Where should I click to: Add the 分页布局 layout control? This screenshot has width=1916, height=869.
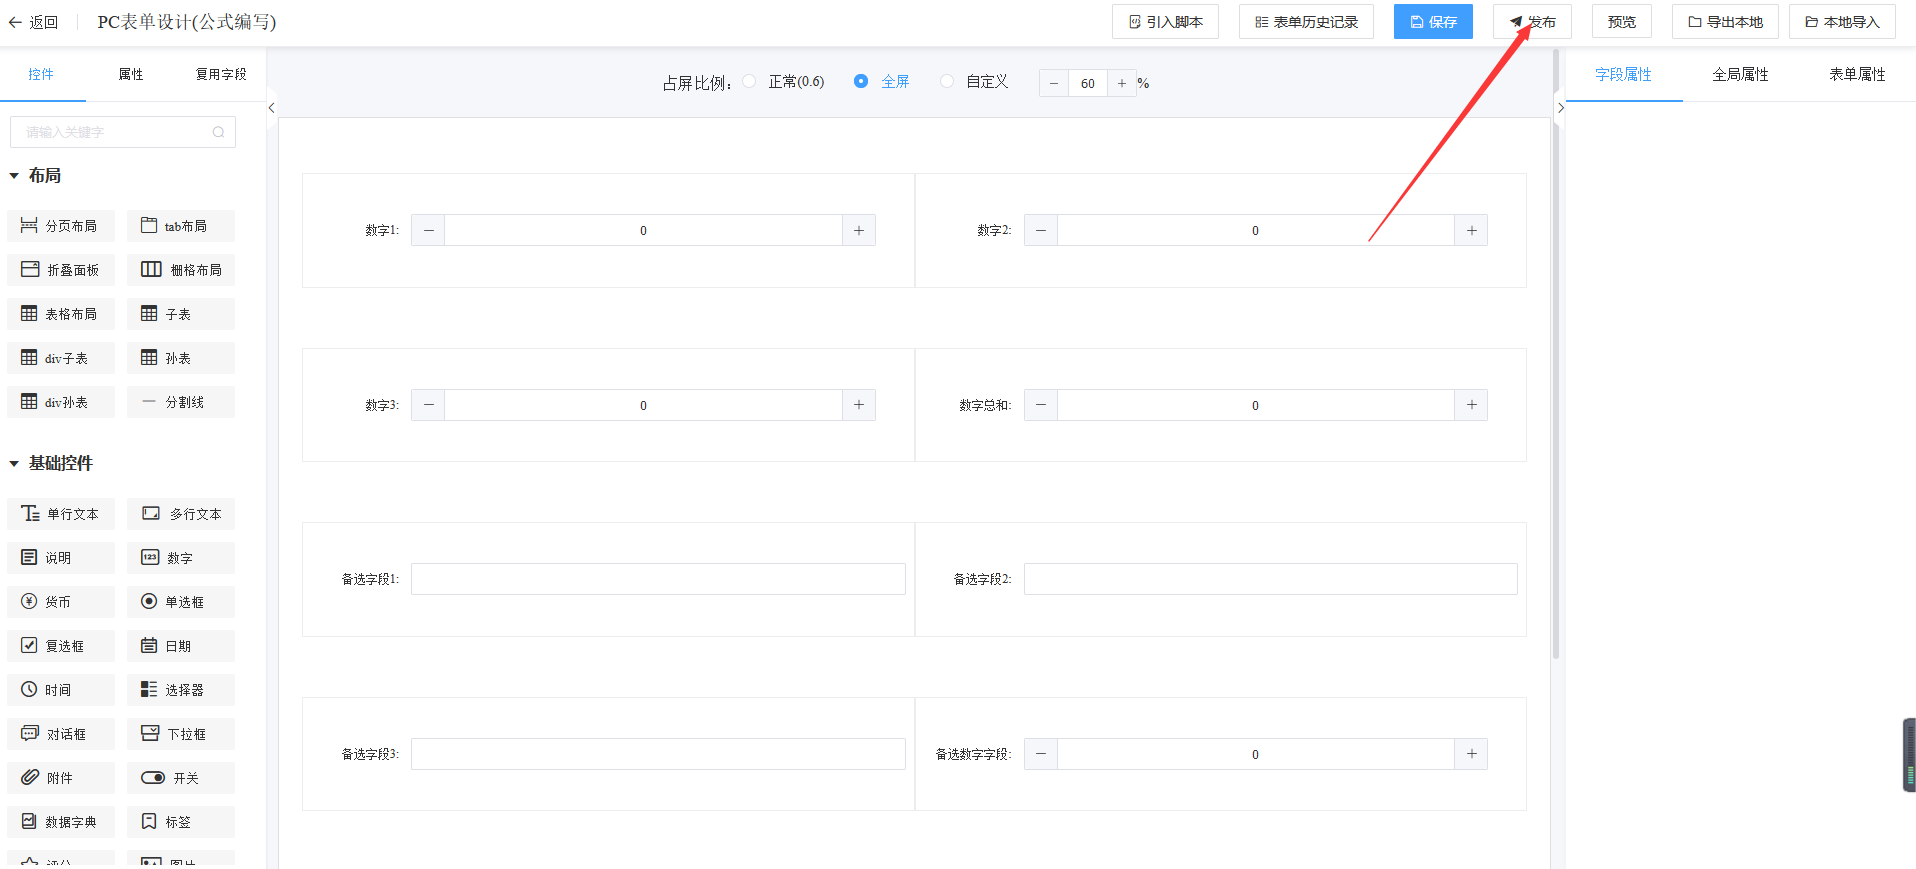click(x=61, y=226)
